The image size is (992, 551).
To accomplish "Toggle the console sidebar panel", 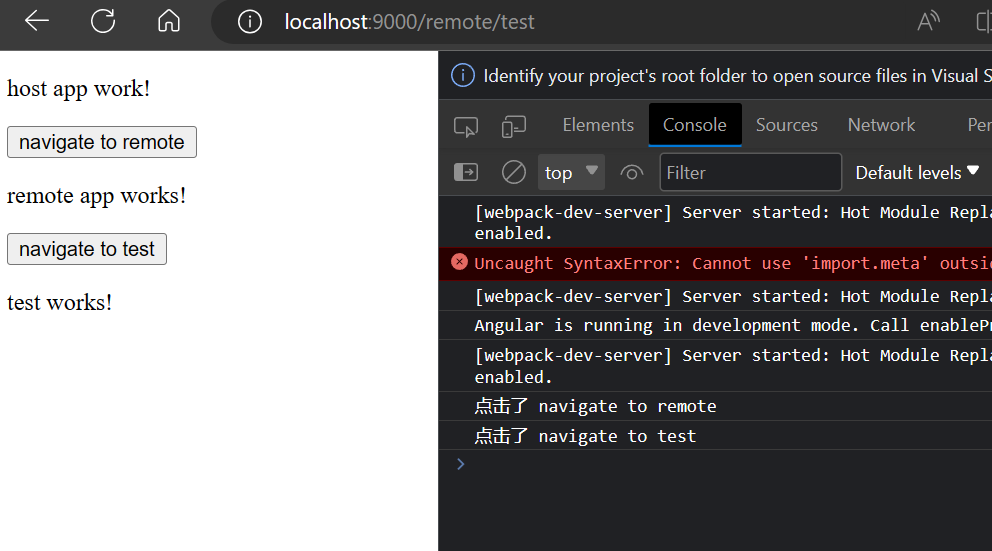I will 466,173.
